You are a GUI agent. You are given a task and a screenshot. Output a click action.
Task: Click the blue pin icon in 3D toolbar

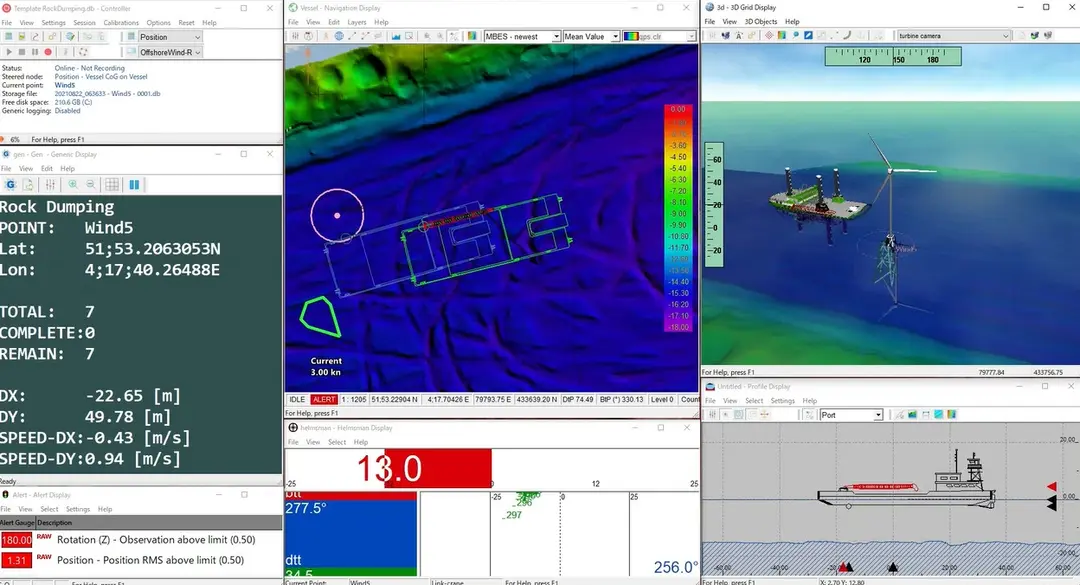(795, 35)
